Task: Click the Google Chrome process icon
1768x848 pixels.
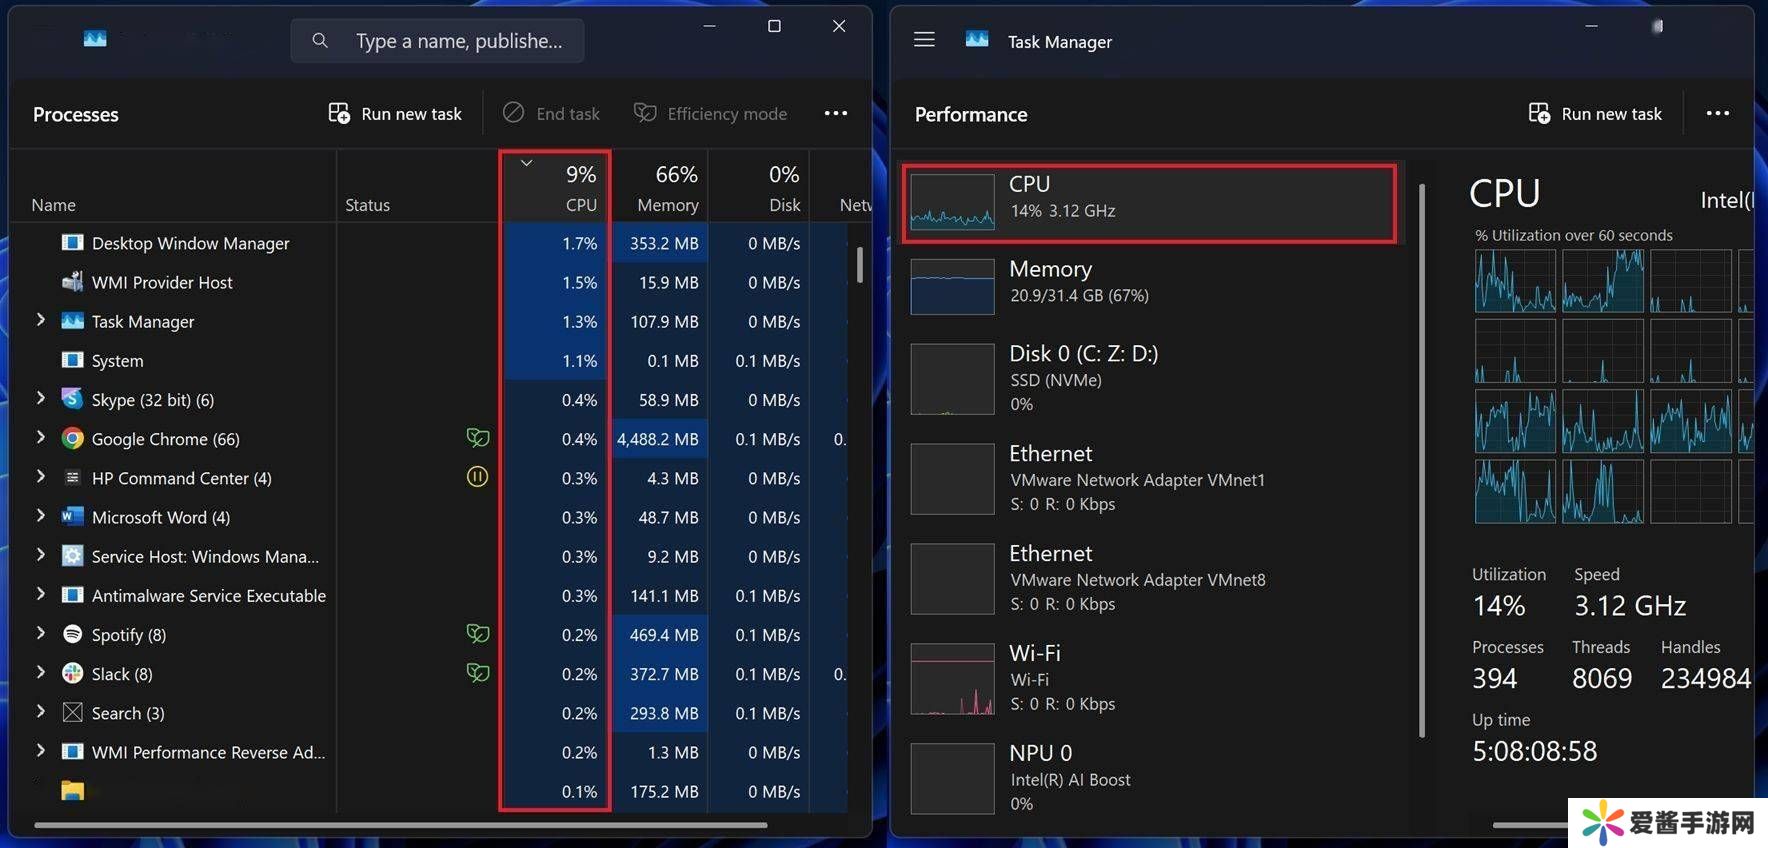Action: [x=72, y=439]
